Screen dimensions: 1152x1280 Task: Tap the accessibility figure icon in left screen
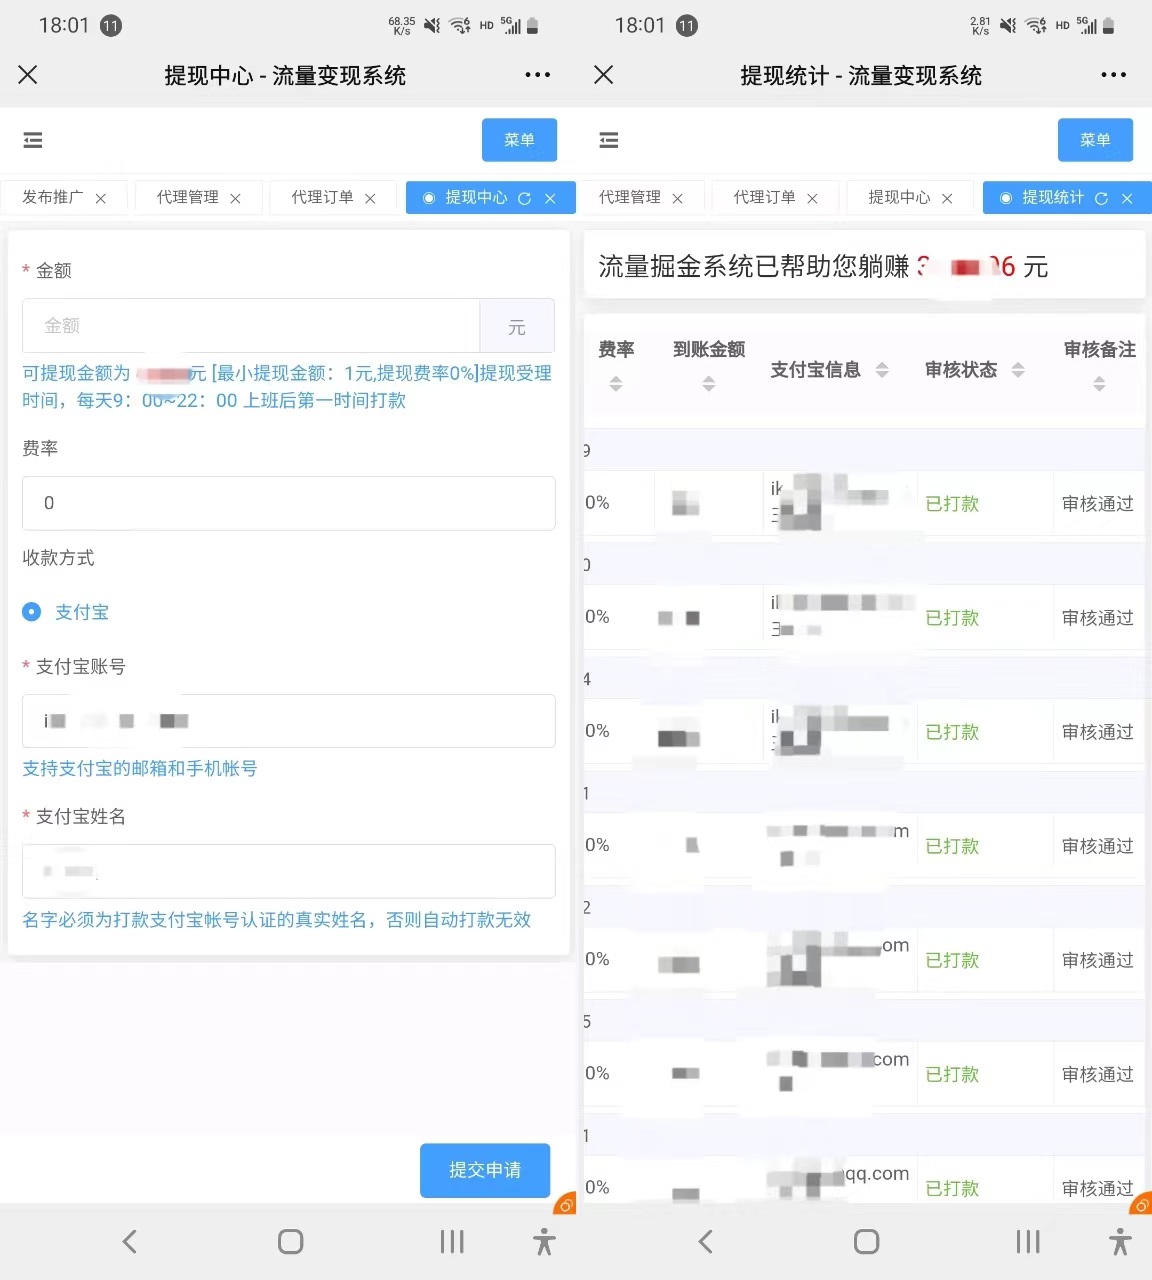(544, 1242)
